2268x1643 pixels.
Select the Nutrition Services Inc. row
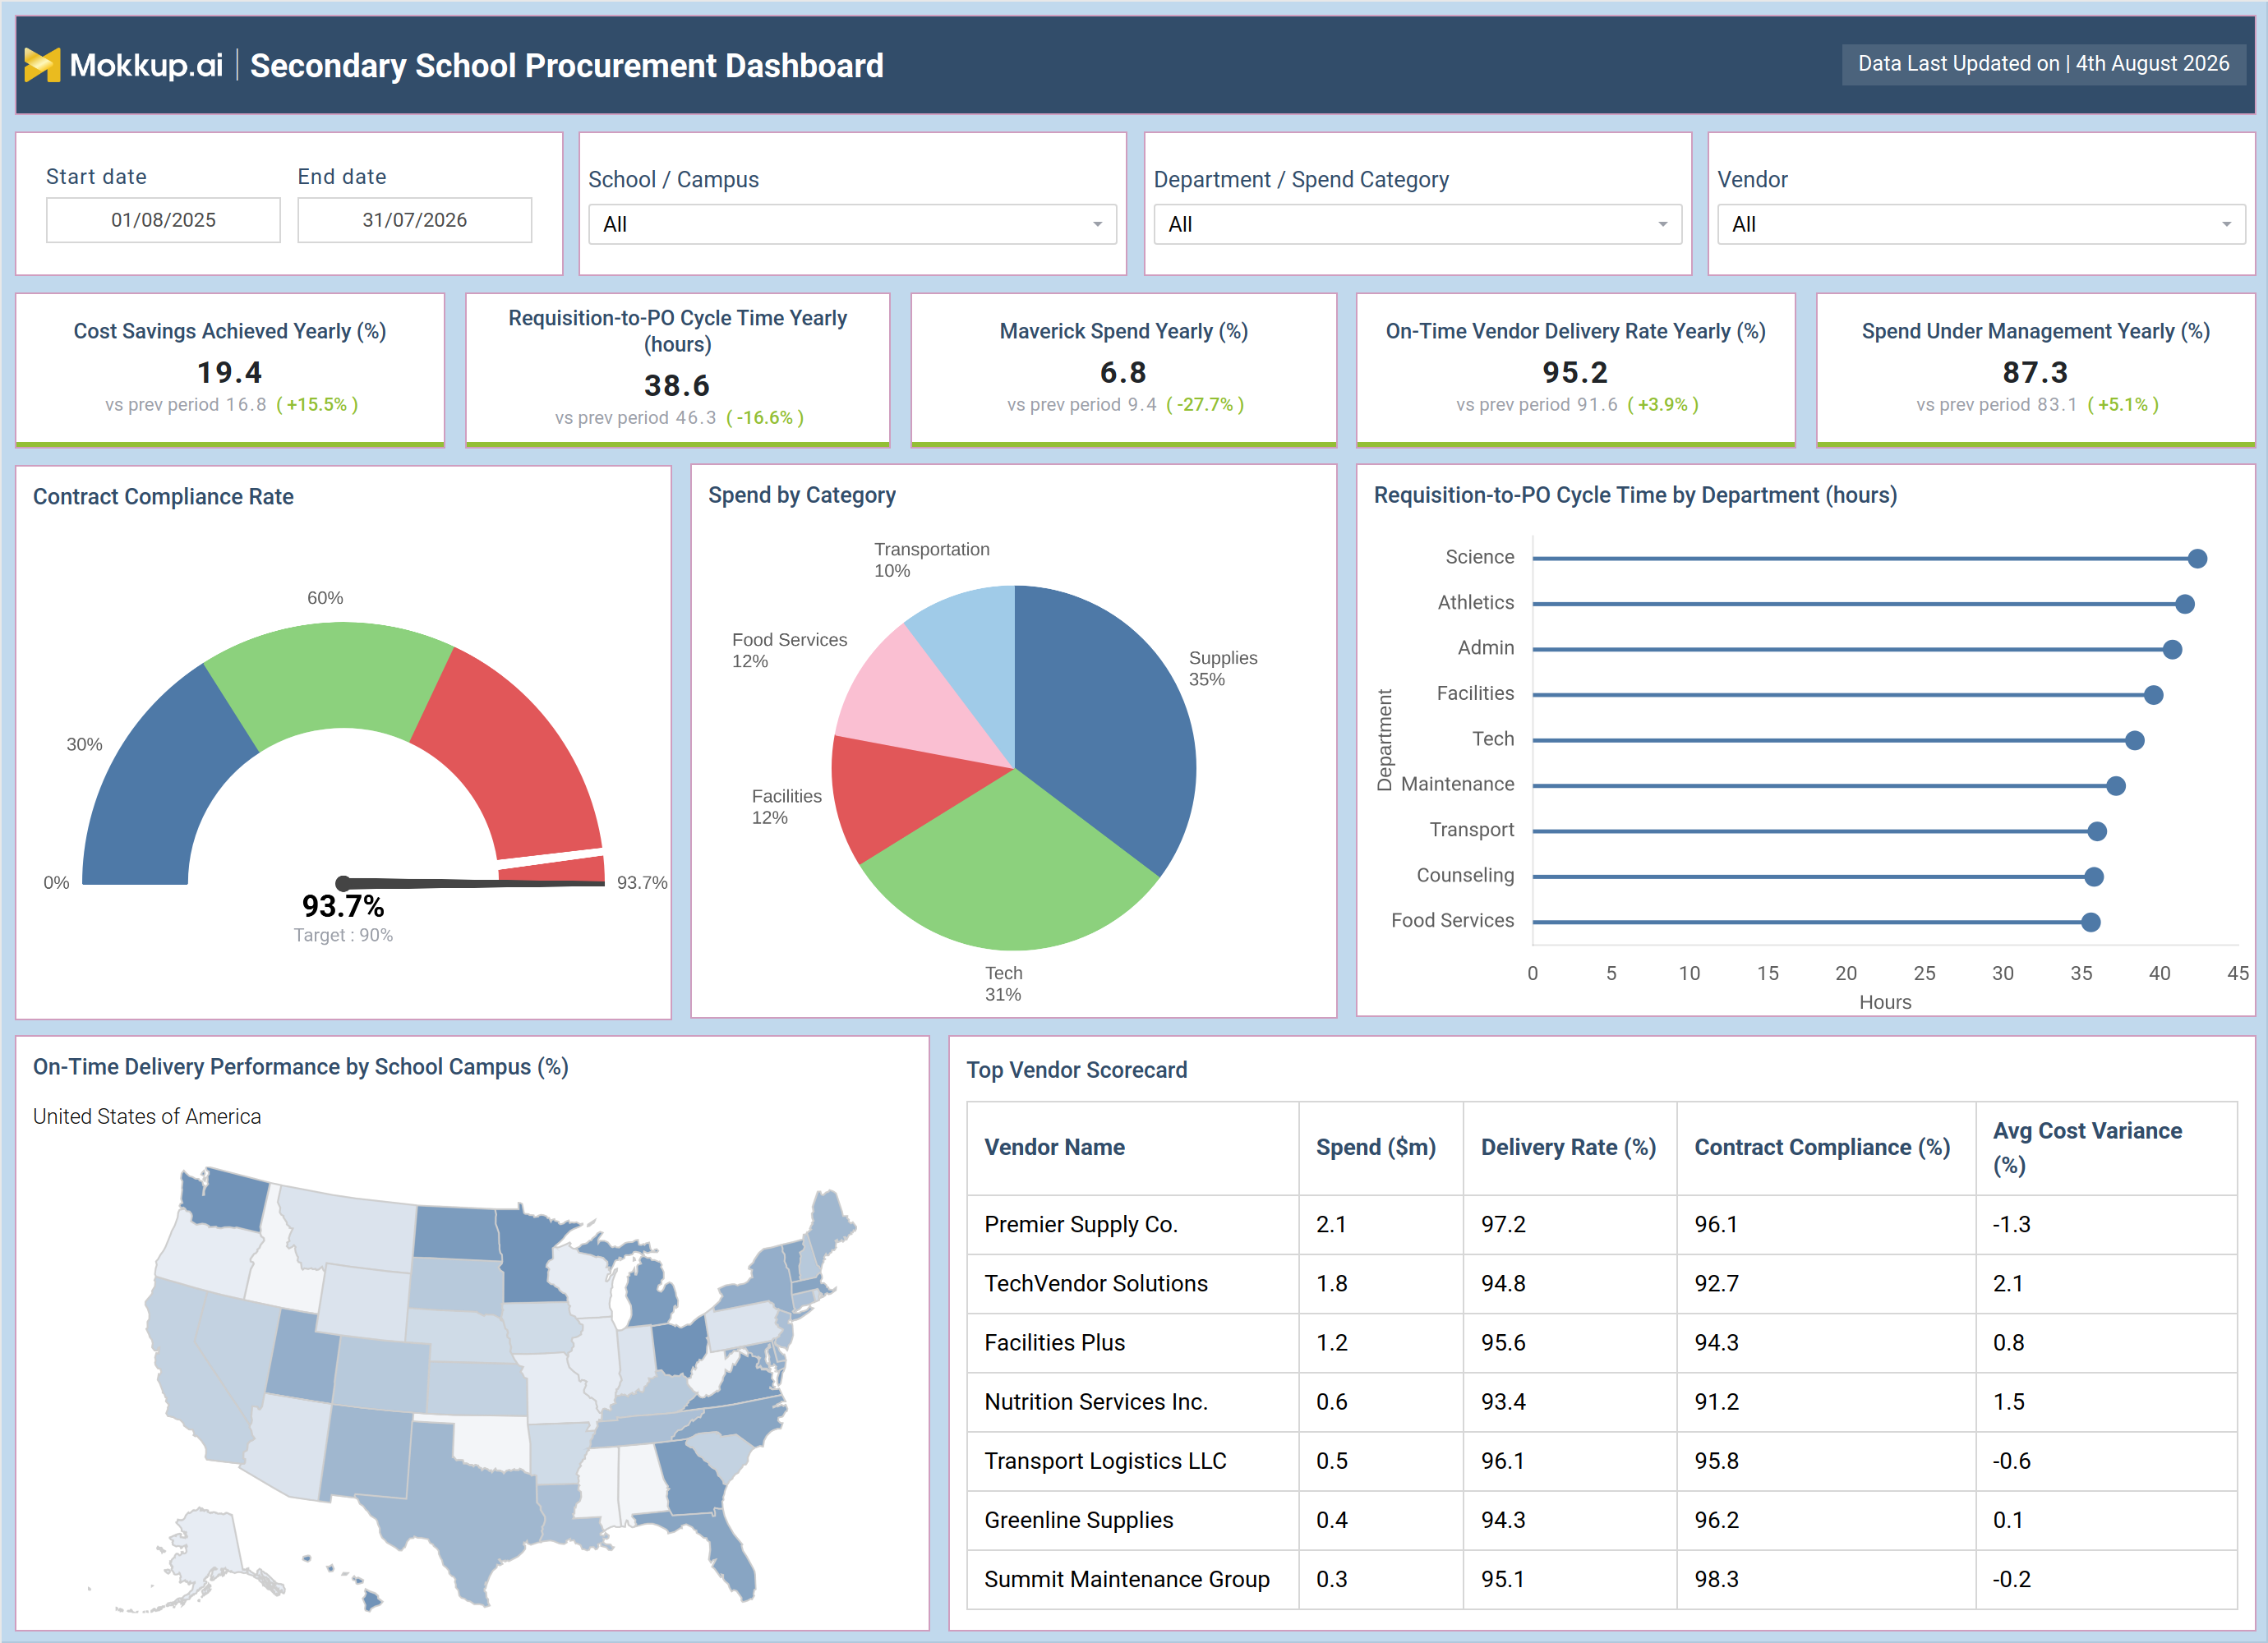pyautogui.click(x=1601, y=1401)
